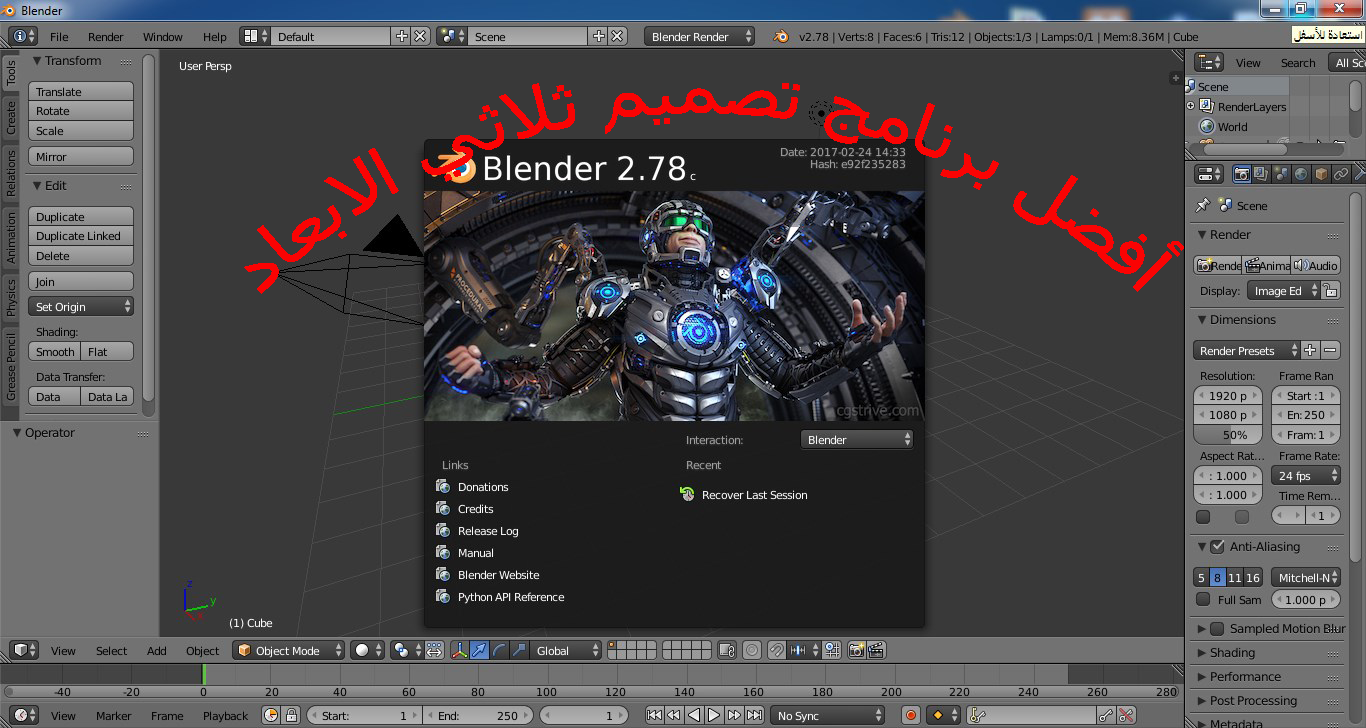
Task: Open the No Sync dropdown
Action: pos(828,715)
